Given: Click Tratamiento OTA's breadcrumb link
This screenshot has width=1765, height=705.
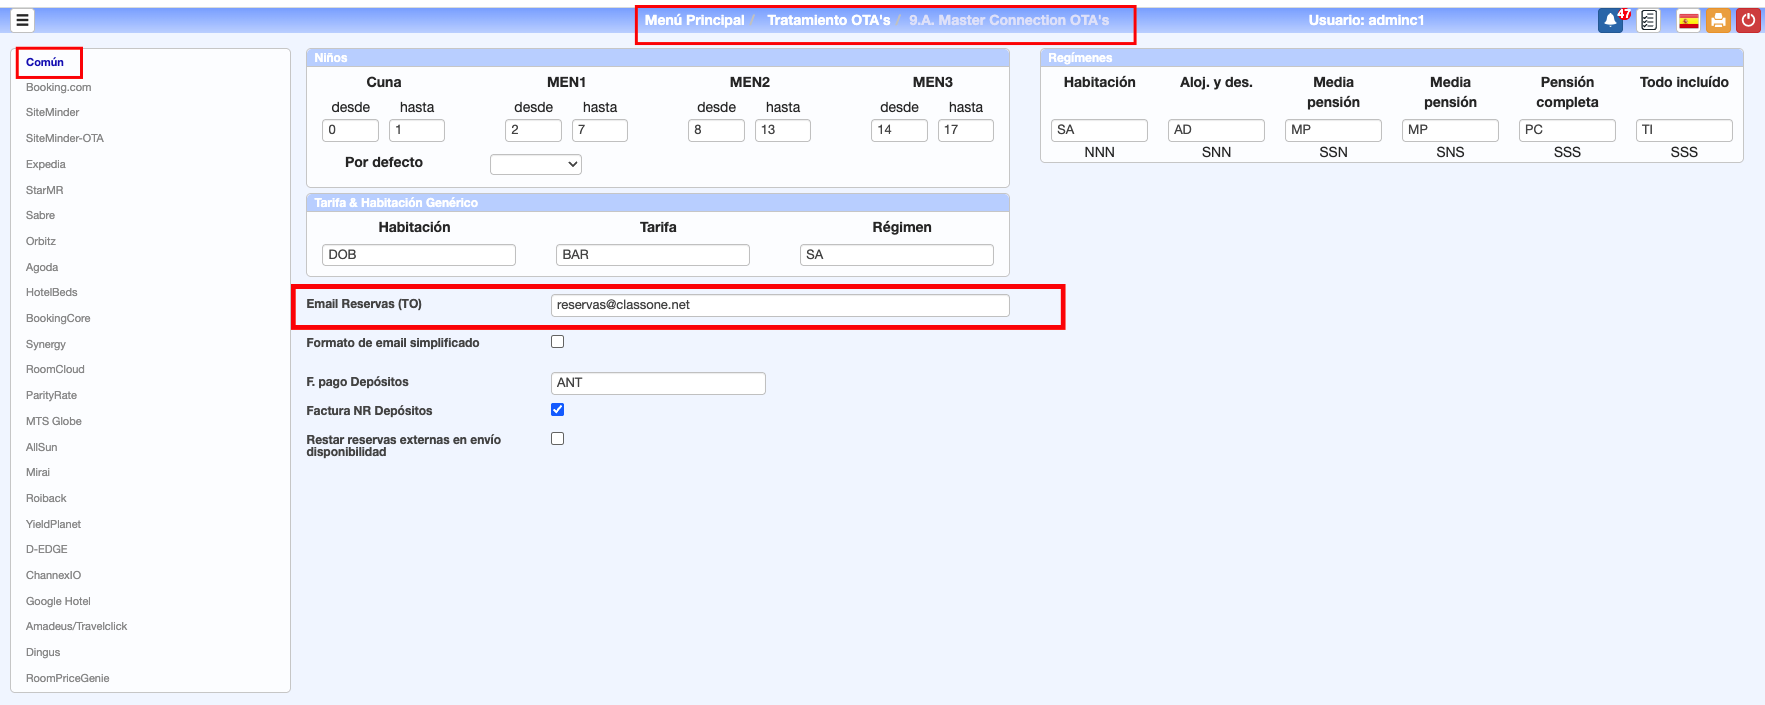Looking at the screenshot, I should click(x=828, y=20).
